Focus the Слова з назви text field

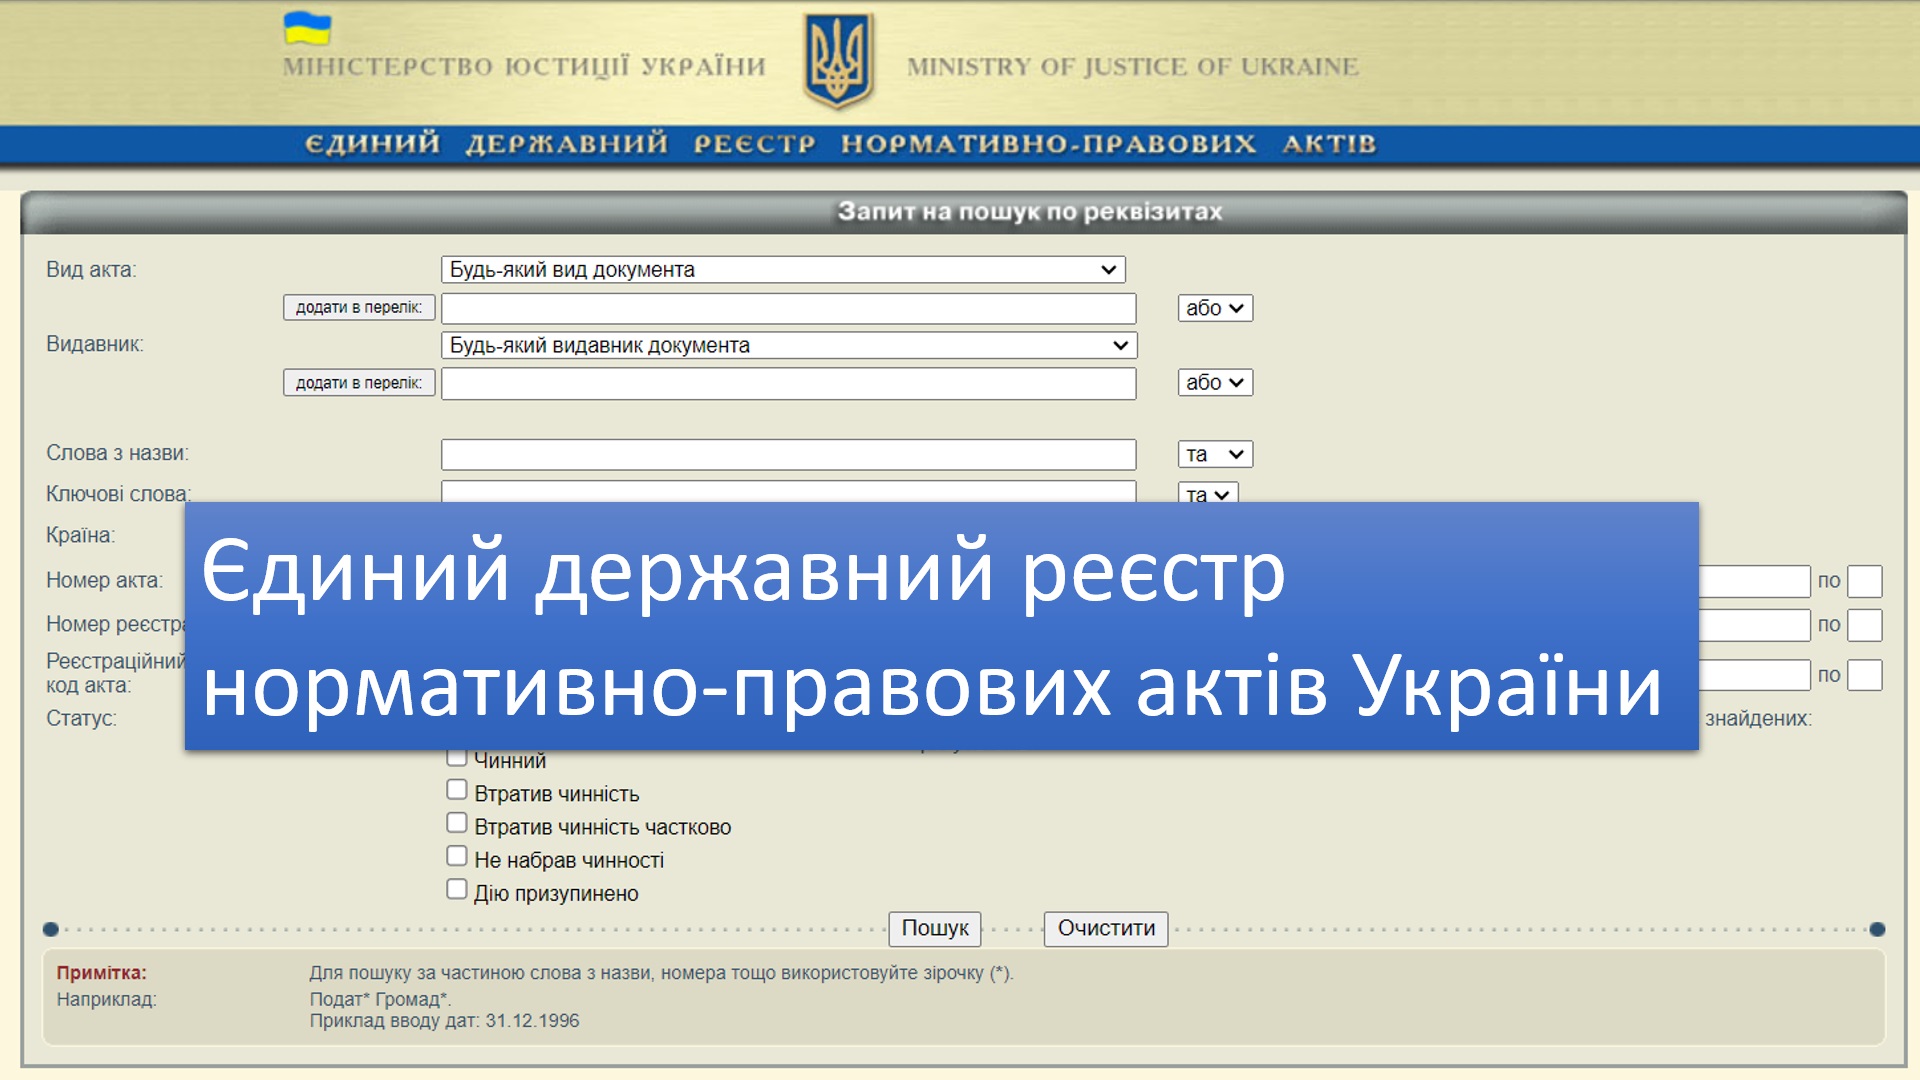(788, 455)
